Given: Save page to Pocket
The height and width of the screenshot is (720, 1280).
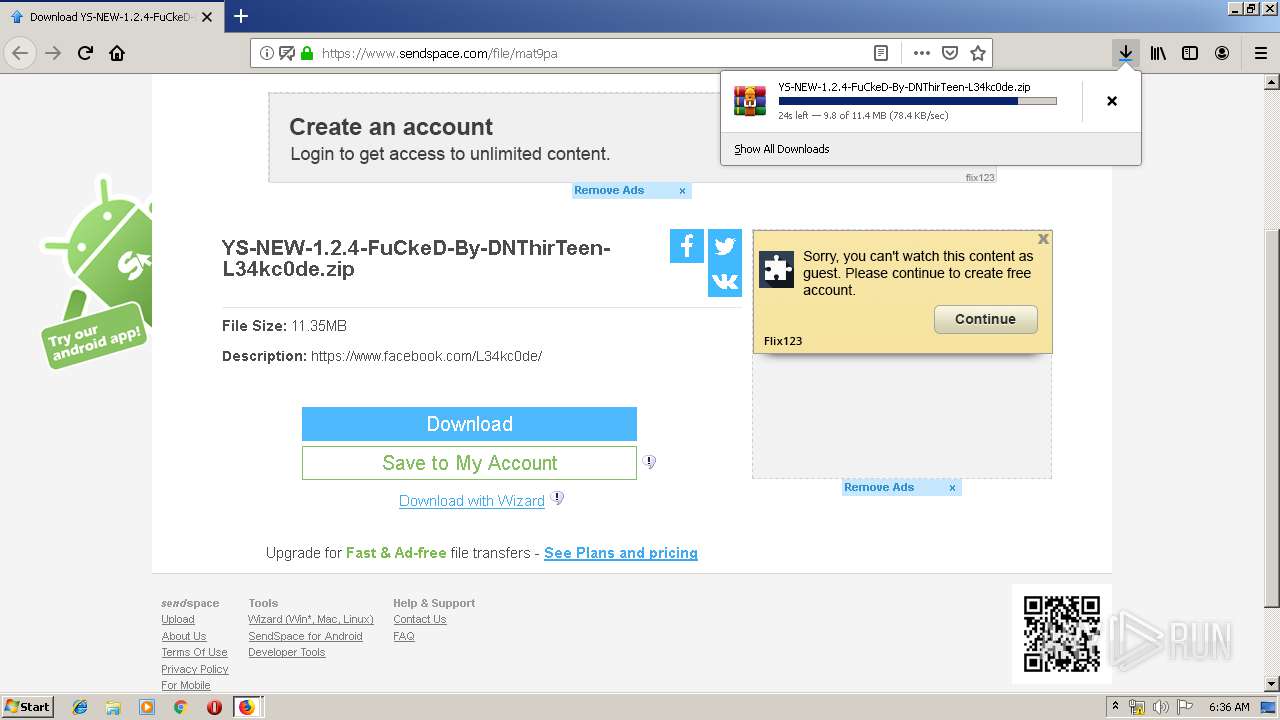Looking at the screenshot, I should click(x=950, y=53).
